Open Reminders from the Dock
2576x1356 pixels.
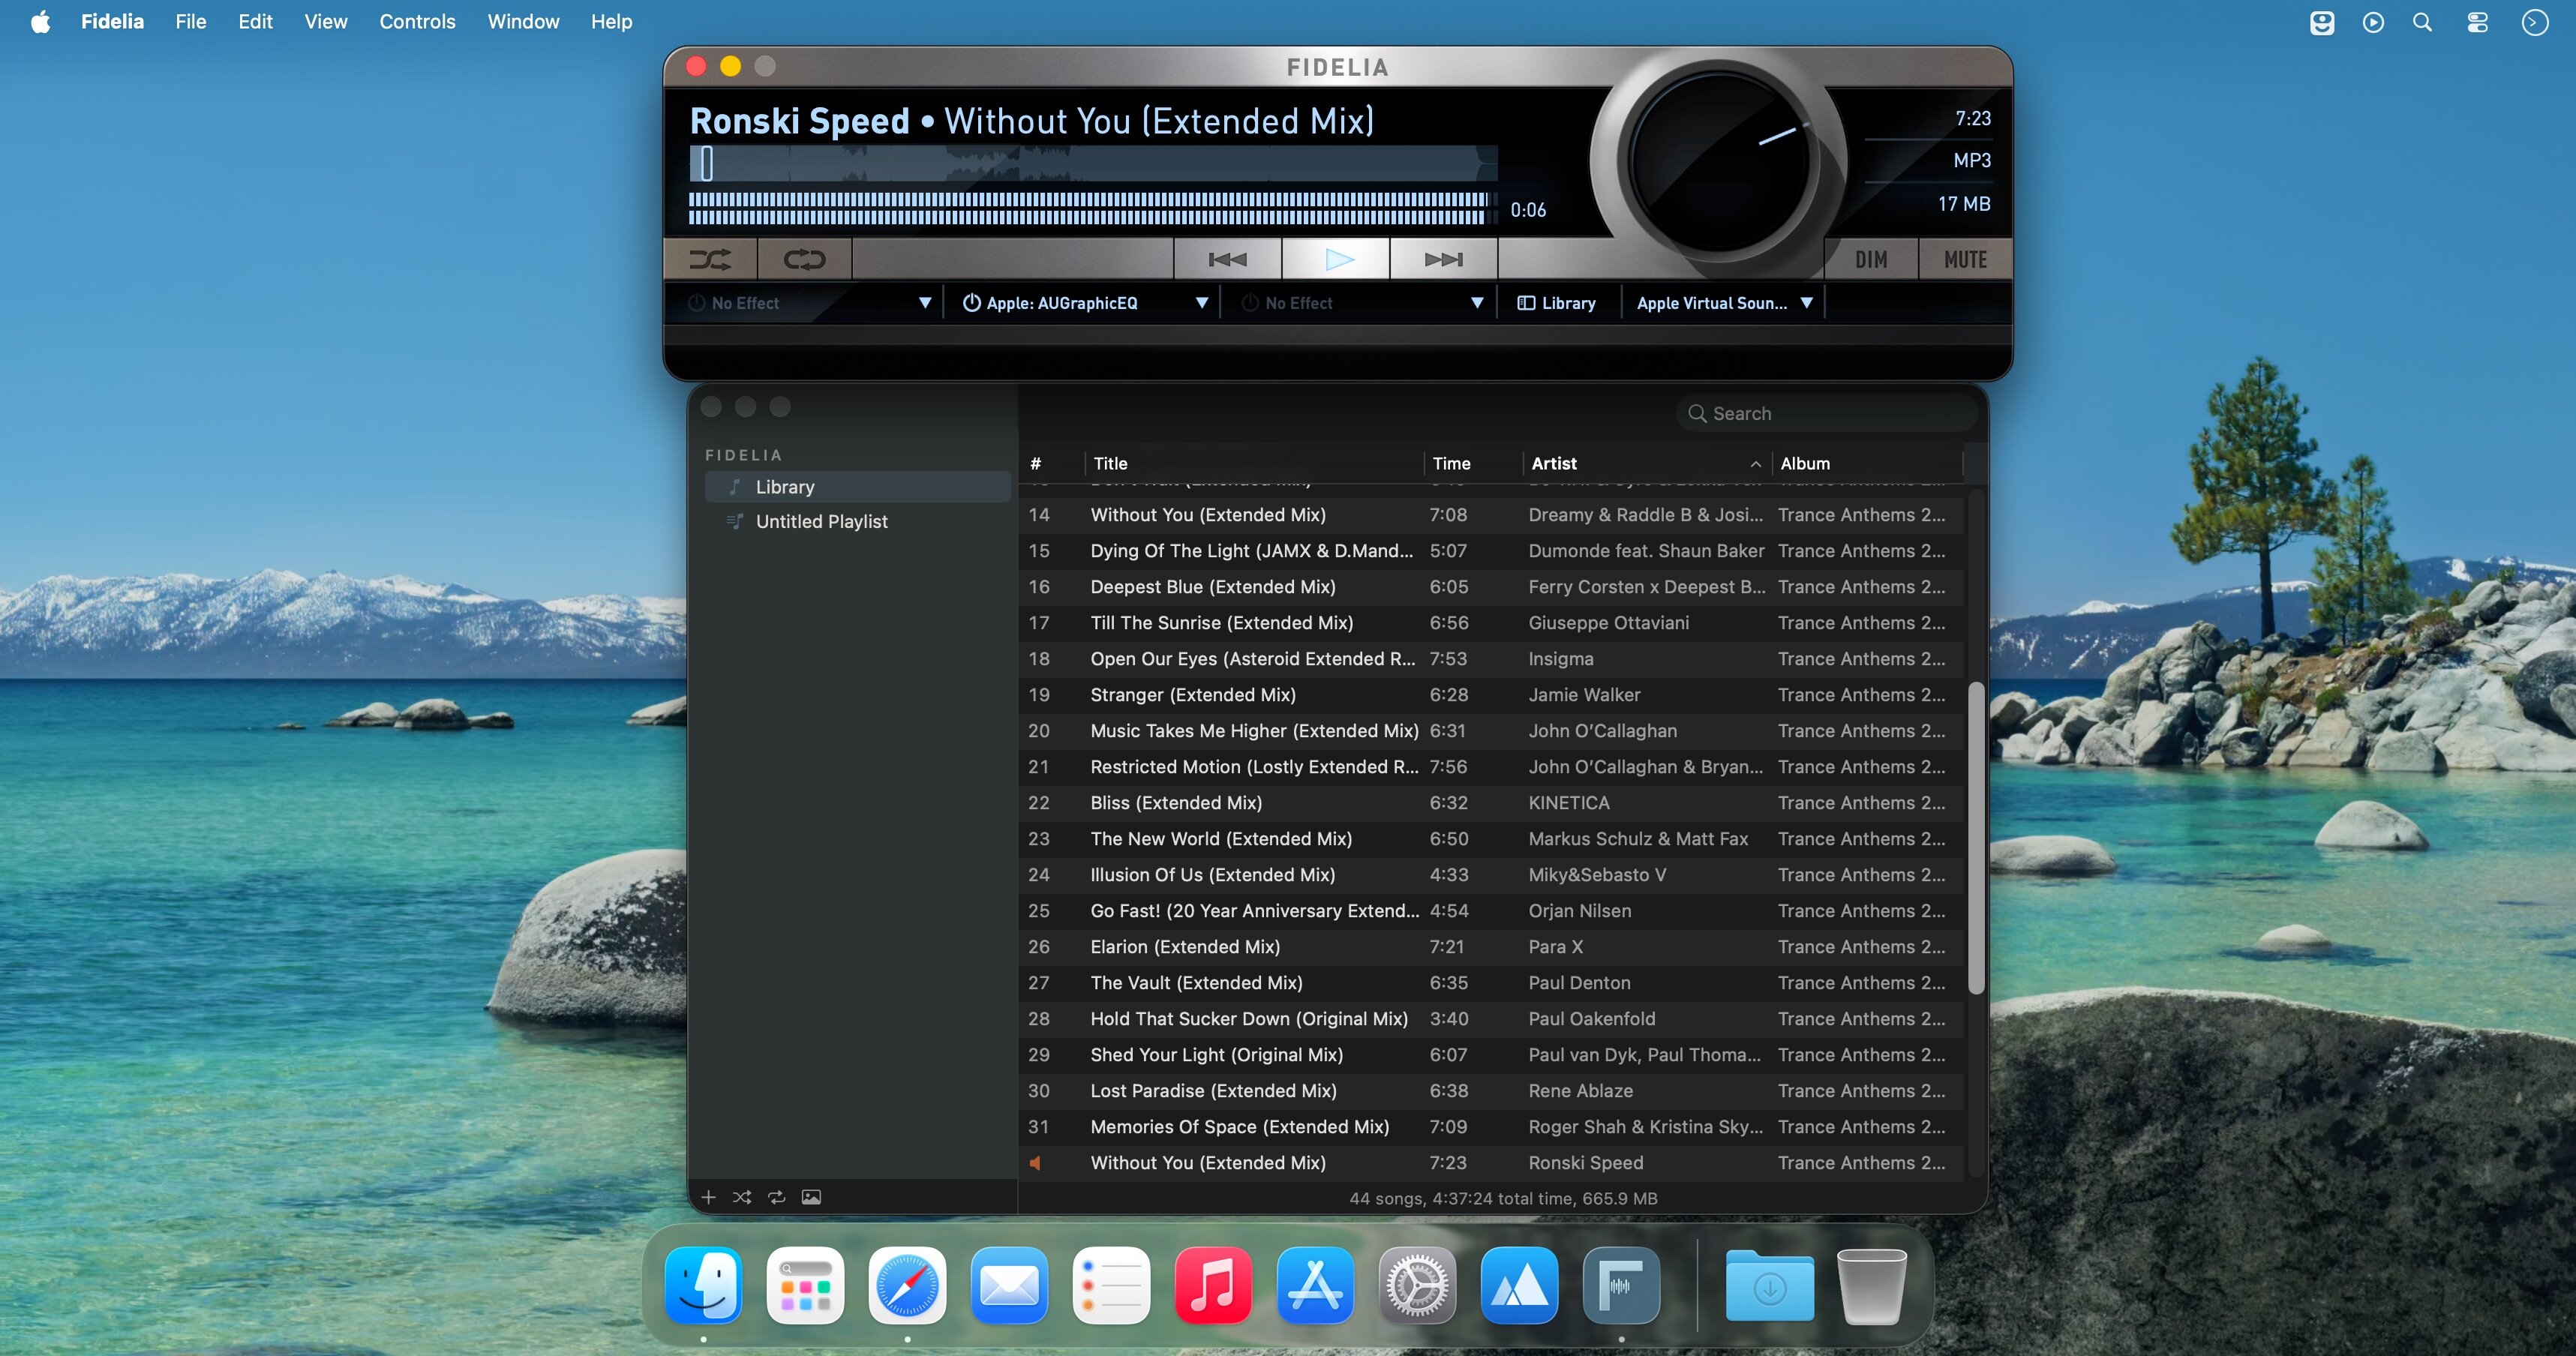coord(1112,1285)
